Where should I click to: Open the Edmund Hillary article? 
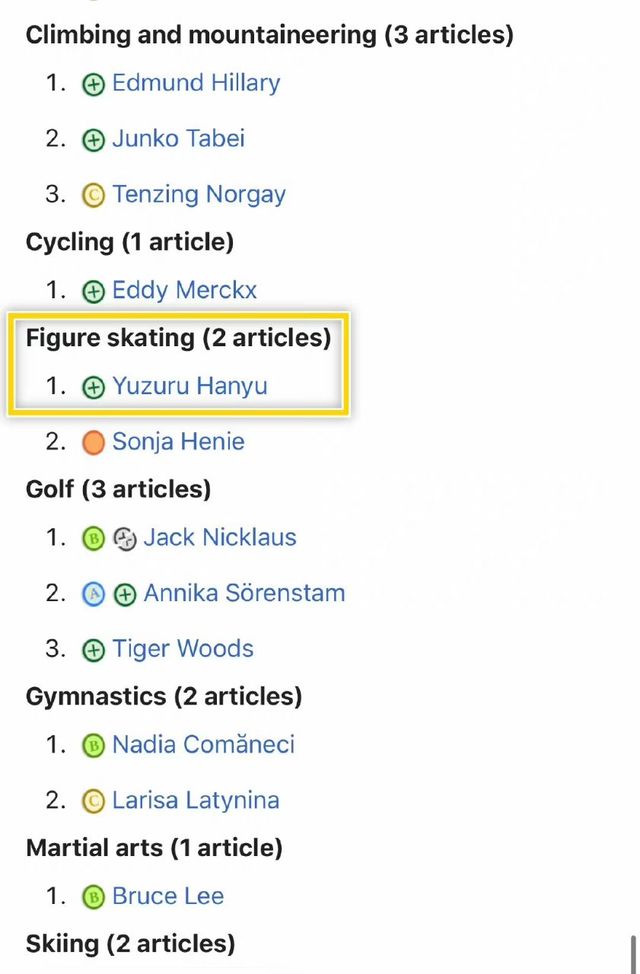(x=196, y=83)
